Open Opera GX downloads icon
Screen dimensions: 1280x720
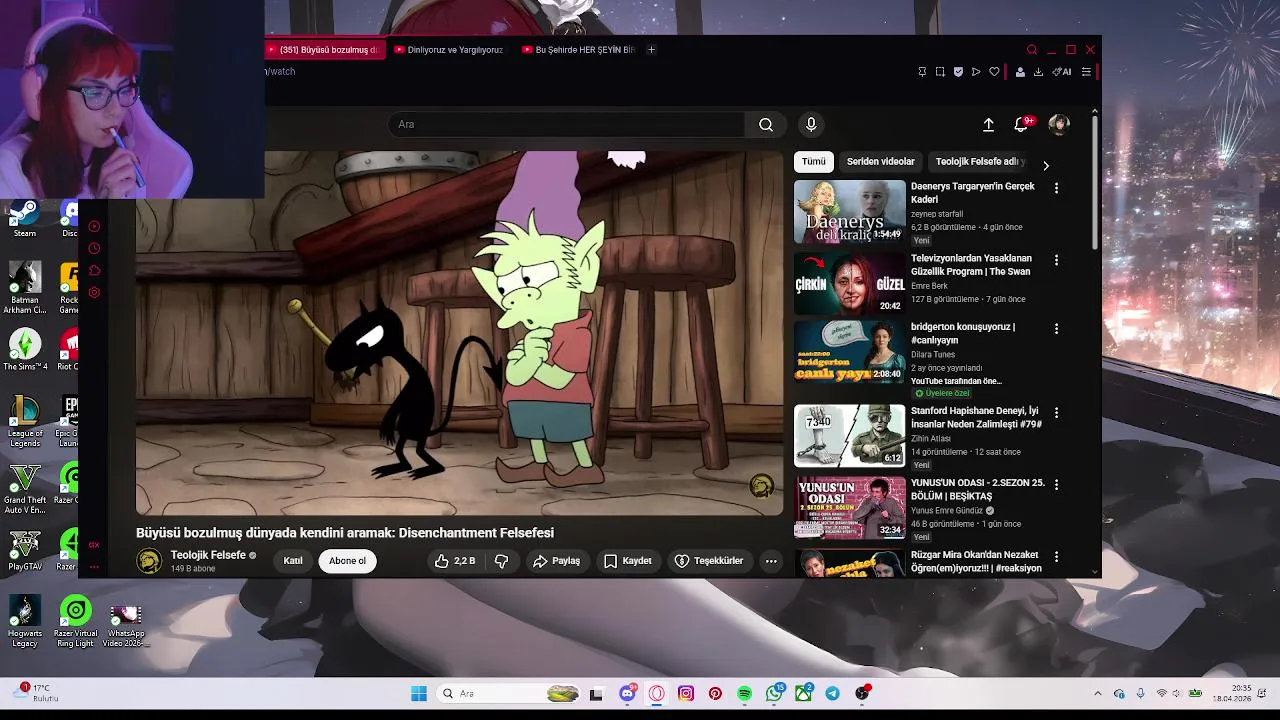[1038, 72]
